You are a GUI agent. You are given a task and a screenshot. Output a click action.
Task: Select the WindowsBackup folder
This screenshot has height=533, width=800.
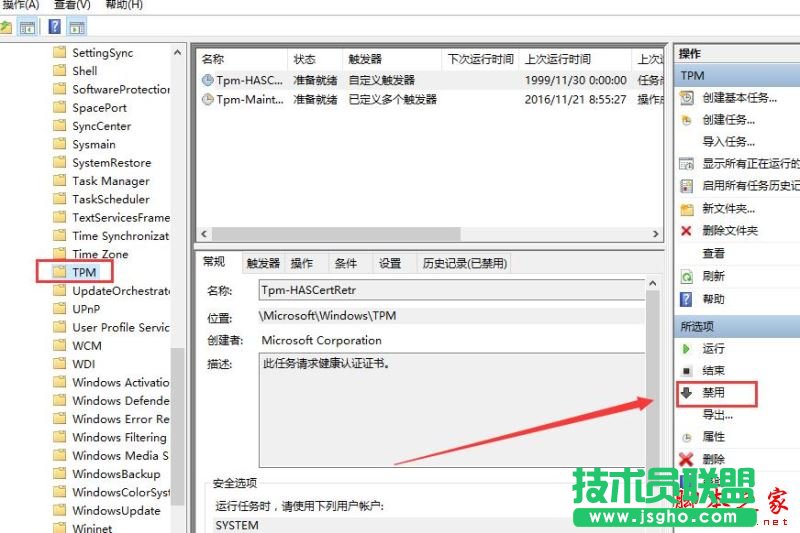point(116,474)
